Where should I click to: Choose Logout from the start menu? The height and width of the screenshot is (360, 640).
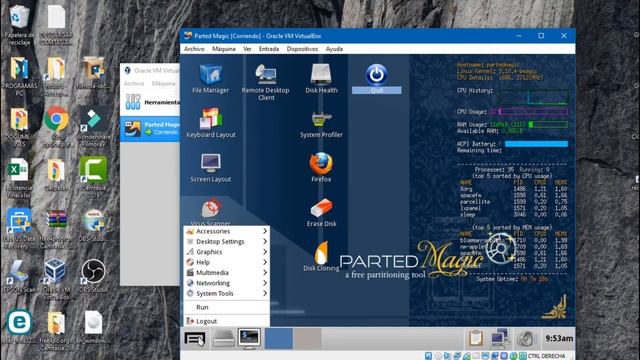tap(227, 321)
